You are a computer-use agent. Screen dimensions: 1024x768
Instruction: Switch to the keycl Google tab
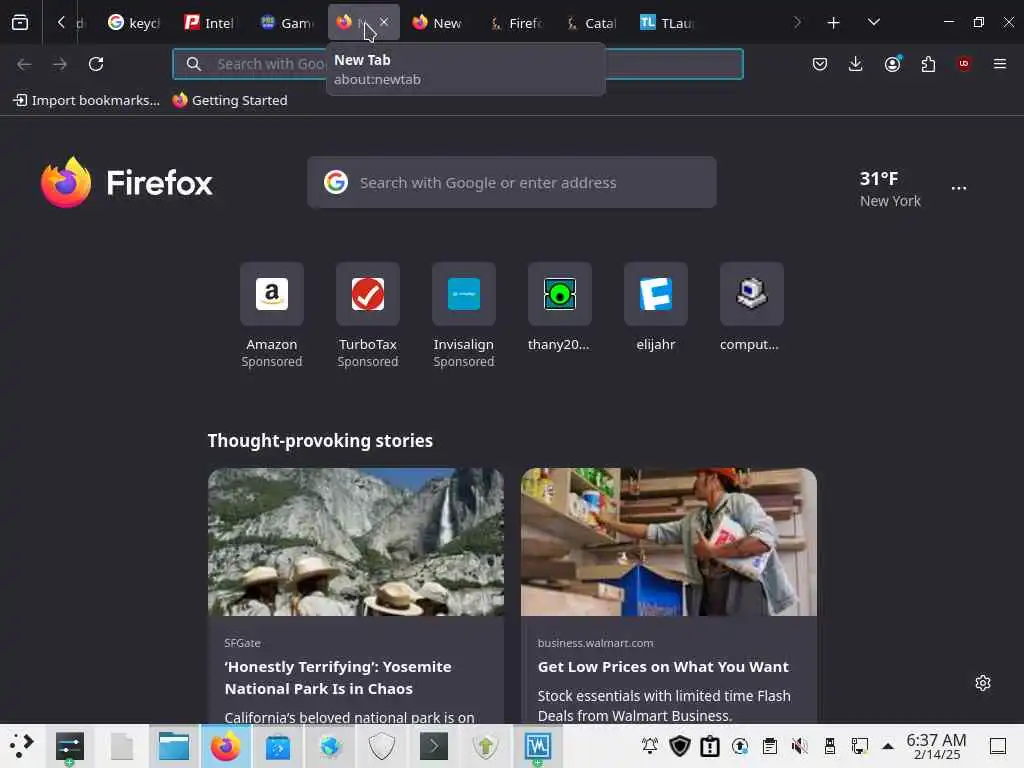click(133, 23)
